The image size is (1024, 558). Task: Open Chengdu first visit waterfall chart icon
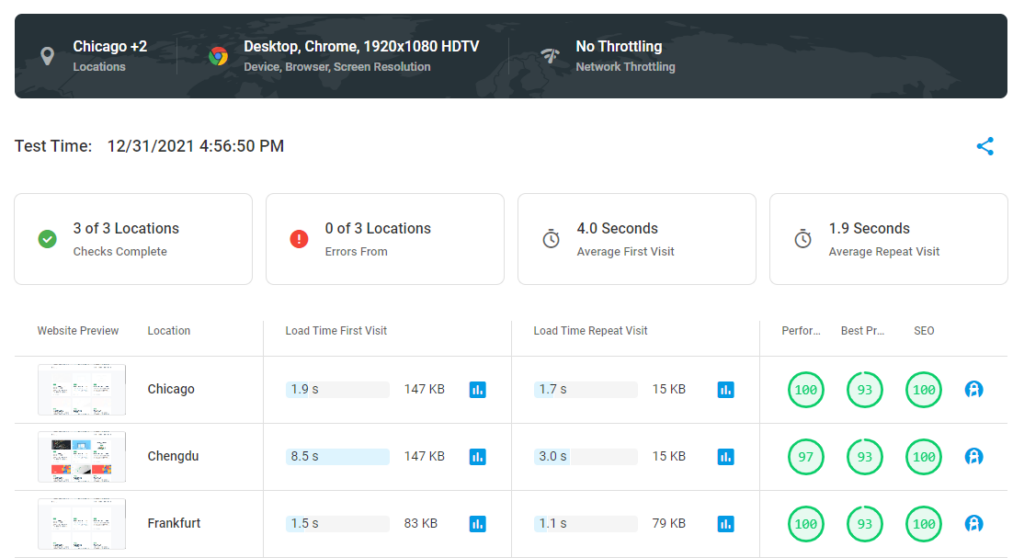click(478, 456)
